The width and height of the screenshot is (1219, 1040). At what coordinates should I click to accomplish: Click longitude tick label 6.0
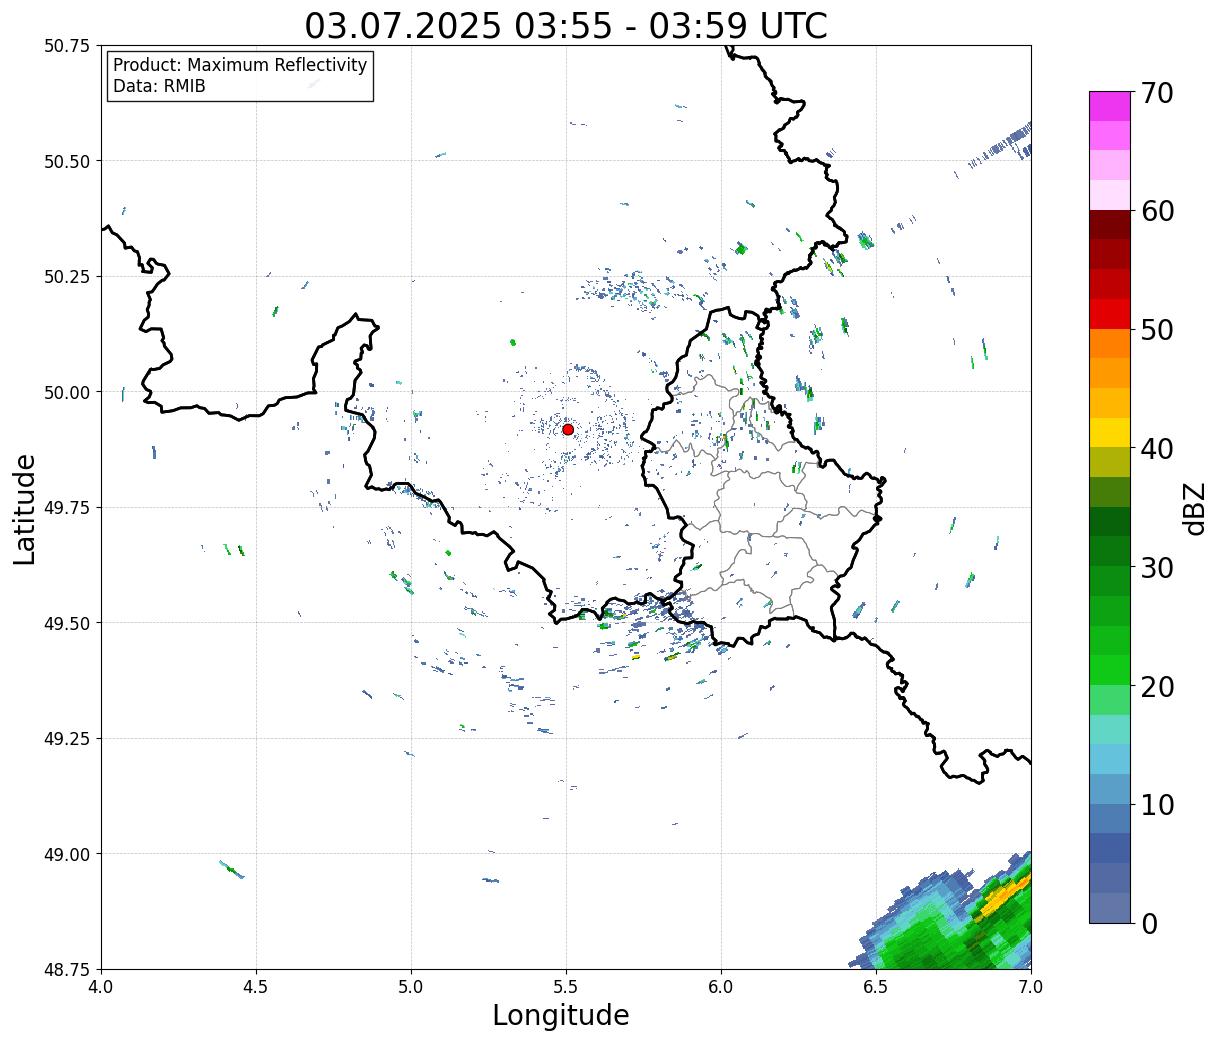click(x=721, y=986)
